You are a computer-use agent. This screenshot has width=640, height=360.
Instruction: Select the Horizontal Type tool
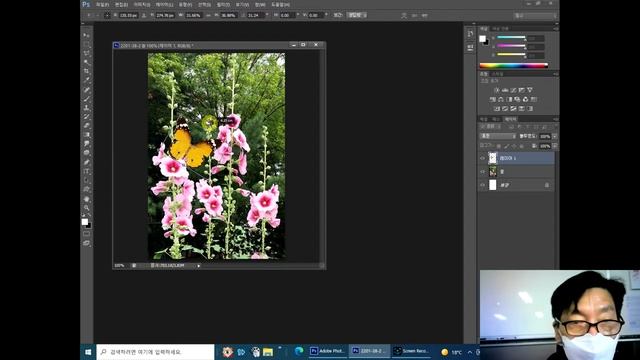[x=87, y=171]
